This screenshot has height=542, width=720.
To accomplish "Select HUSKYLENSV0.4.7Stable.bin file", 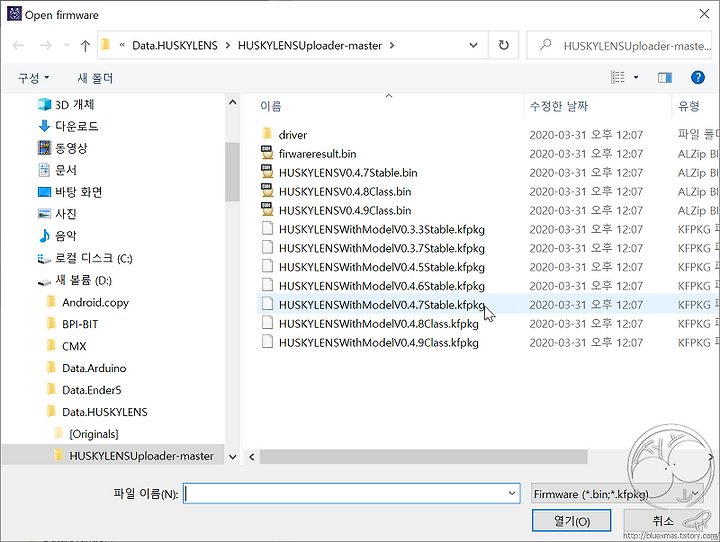I will coord(339,173).
